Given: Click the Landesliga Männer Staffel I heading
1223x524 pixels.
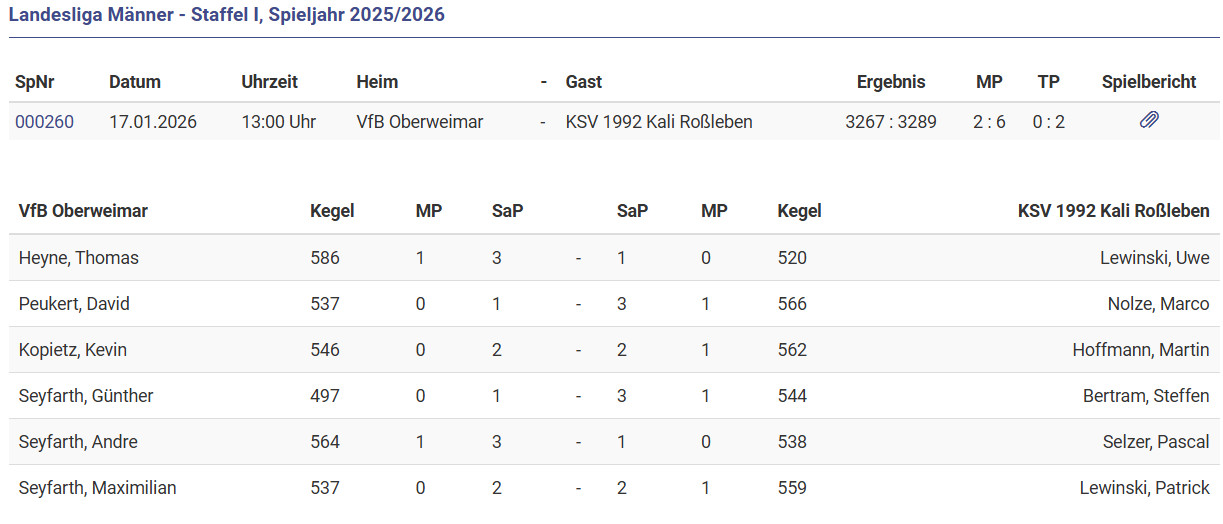Looking at the screenshot, I should click(x=227, y=15).
